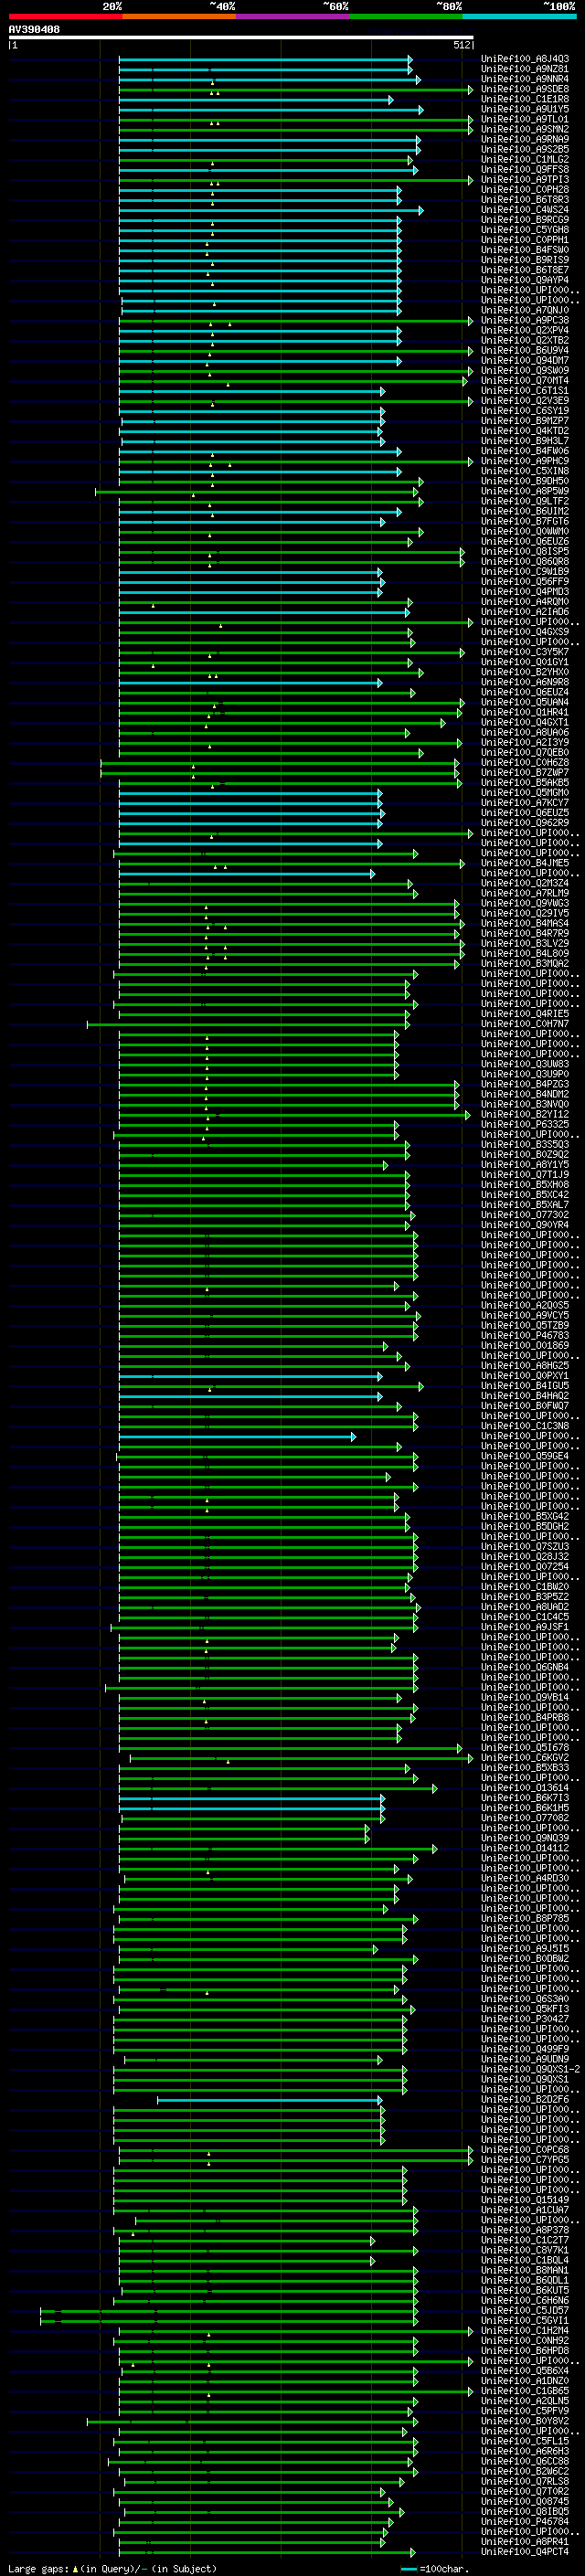The height and width of the screenshot is (2576, 585).
Task: Select label UniRef100_B4JME5
Action: 525,863
